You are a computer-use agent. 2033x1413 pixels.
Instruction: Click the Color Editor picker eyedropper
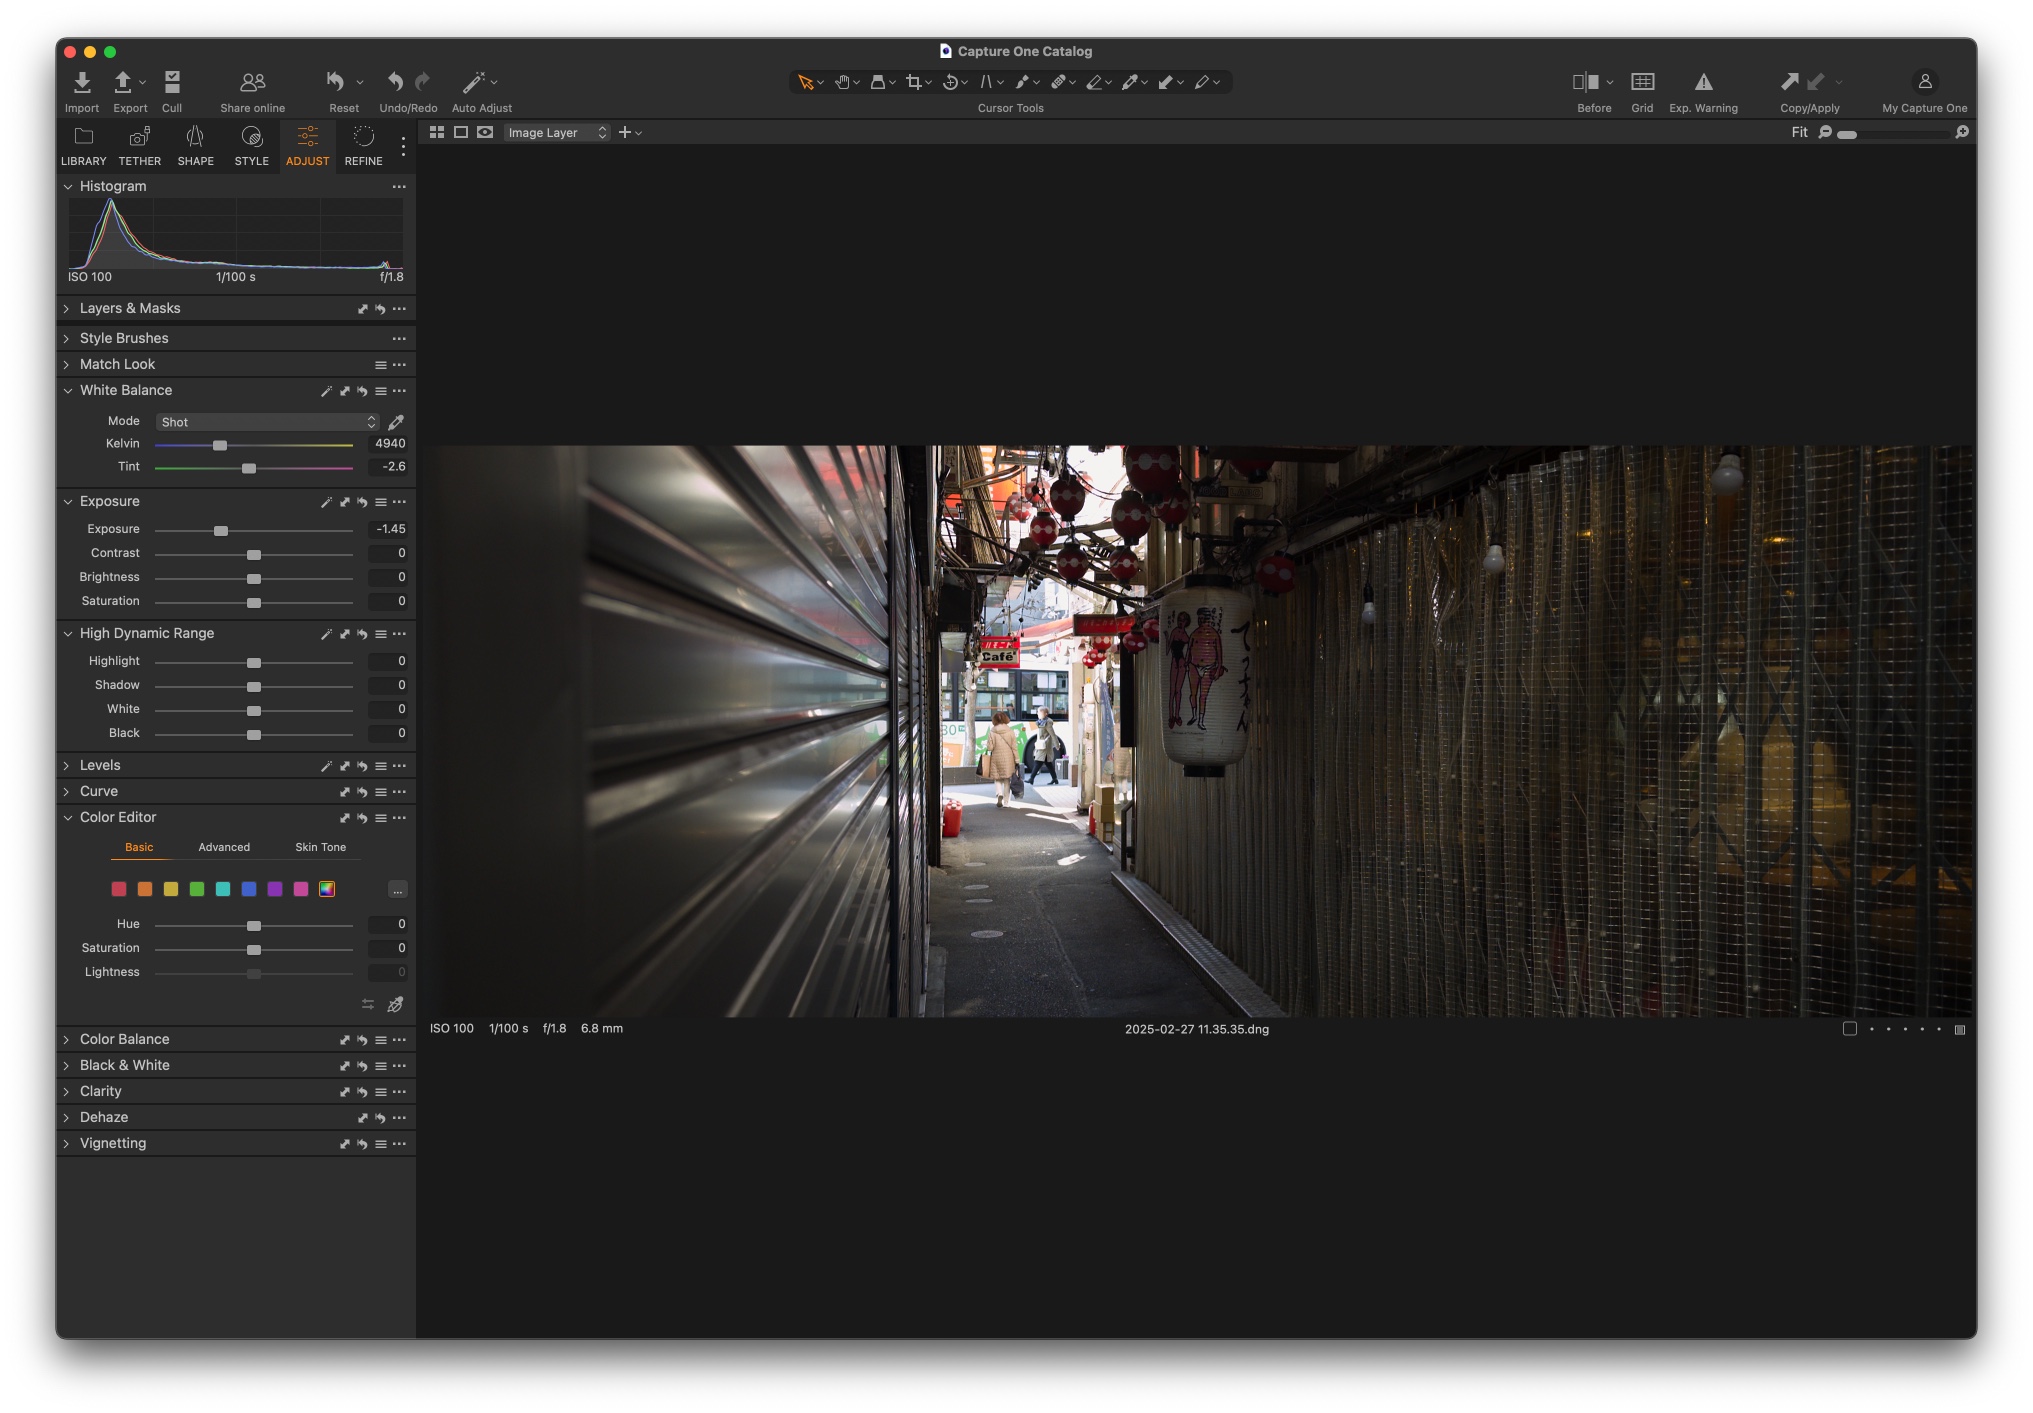pyautogui.click(x=396, y=1004)
